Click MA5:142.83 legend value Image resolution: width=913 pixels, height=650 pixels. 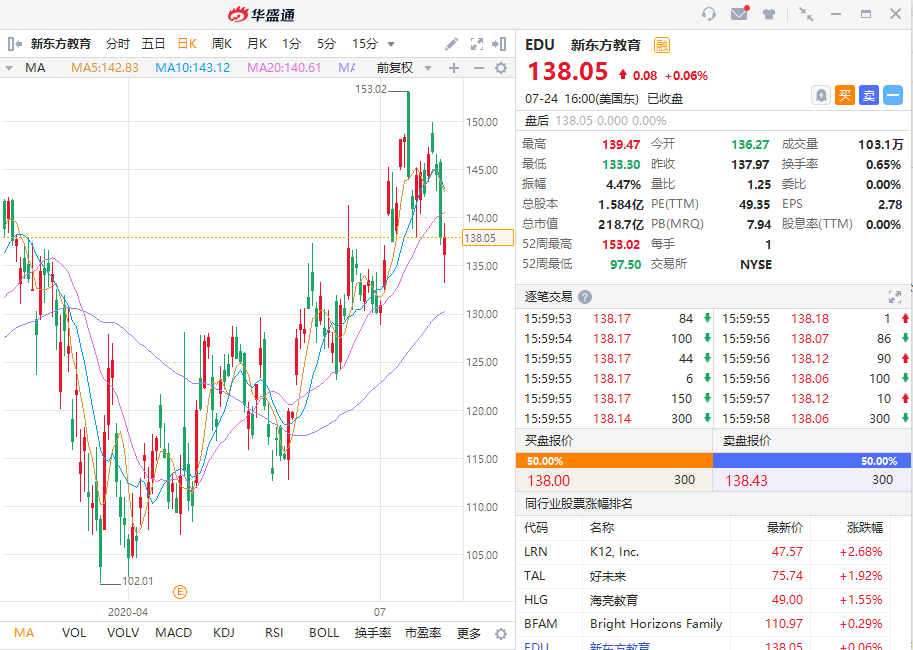105,68
